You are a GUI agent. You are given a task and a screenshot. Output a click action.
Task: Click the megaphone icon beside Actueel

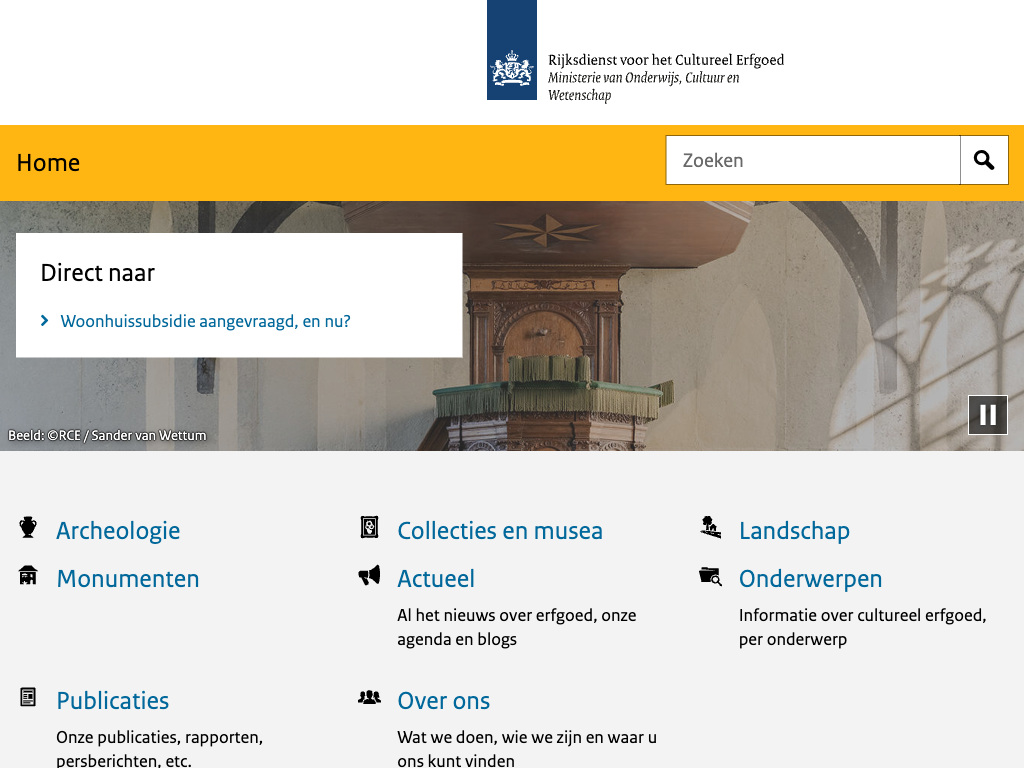[369, 575]
